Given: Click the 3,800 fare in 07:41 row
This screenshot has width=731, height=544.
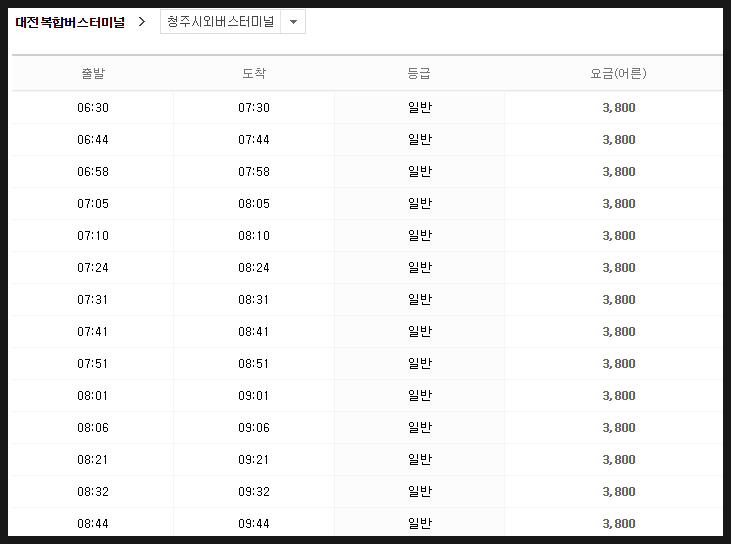Looking at the screenshot, I should (619, 331).
